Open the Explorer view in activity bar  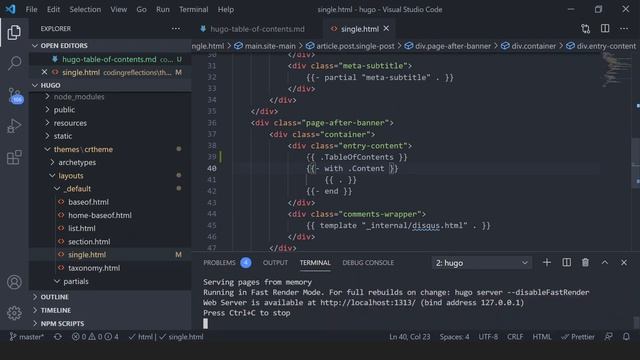point(14,32)
